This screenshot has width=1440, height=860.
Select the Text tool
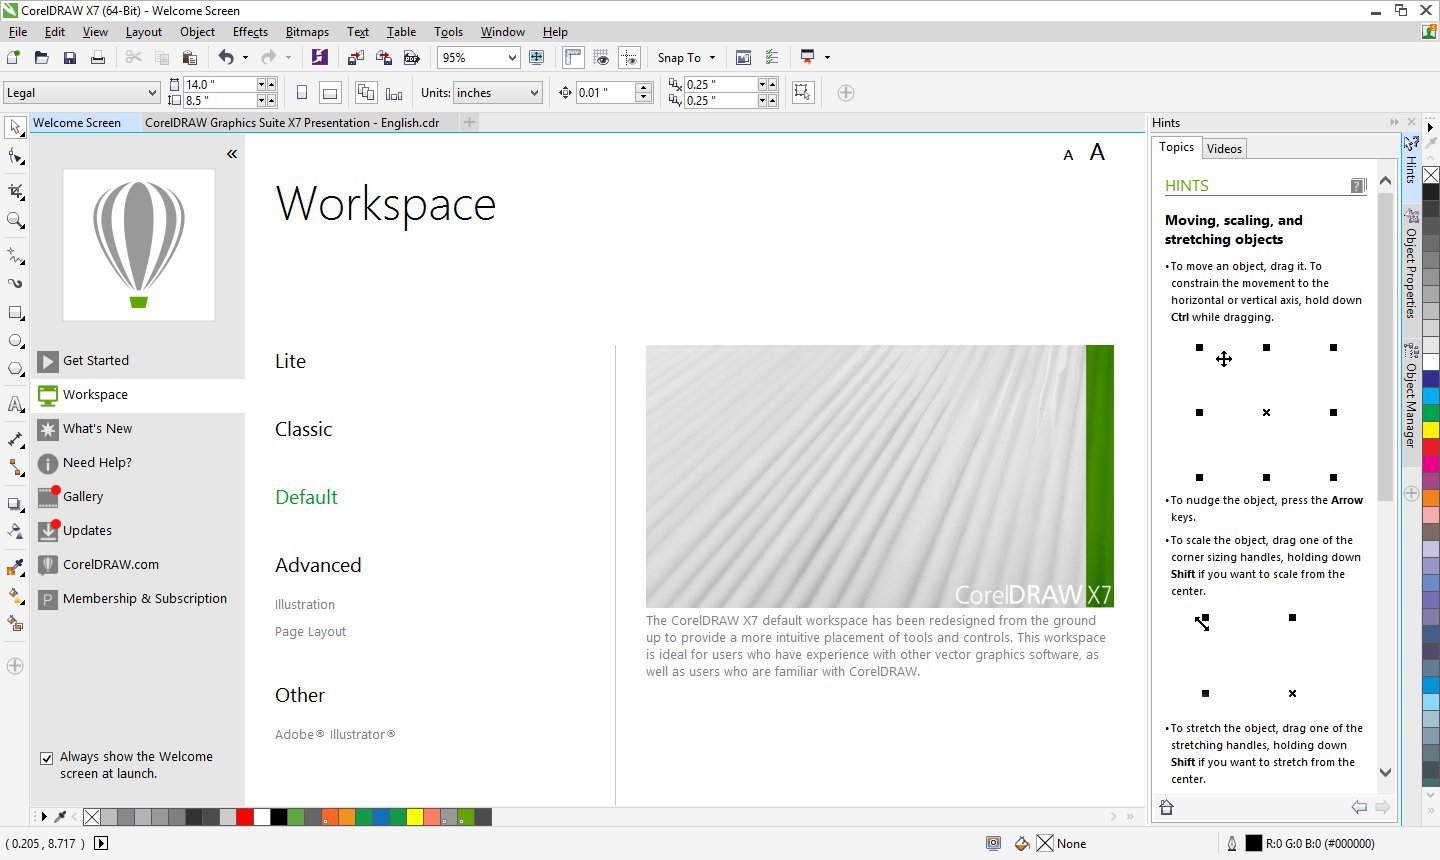pyautogui.click(x=15, y=404)
